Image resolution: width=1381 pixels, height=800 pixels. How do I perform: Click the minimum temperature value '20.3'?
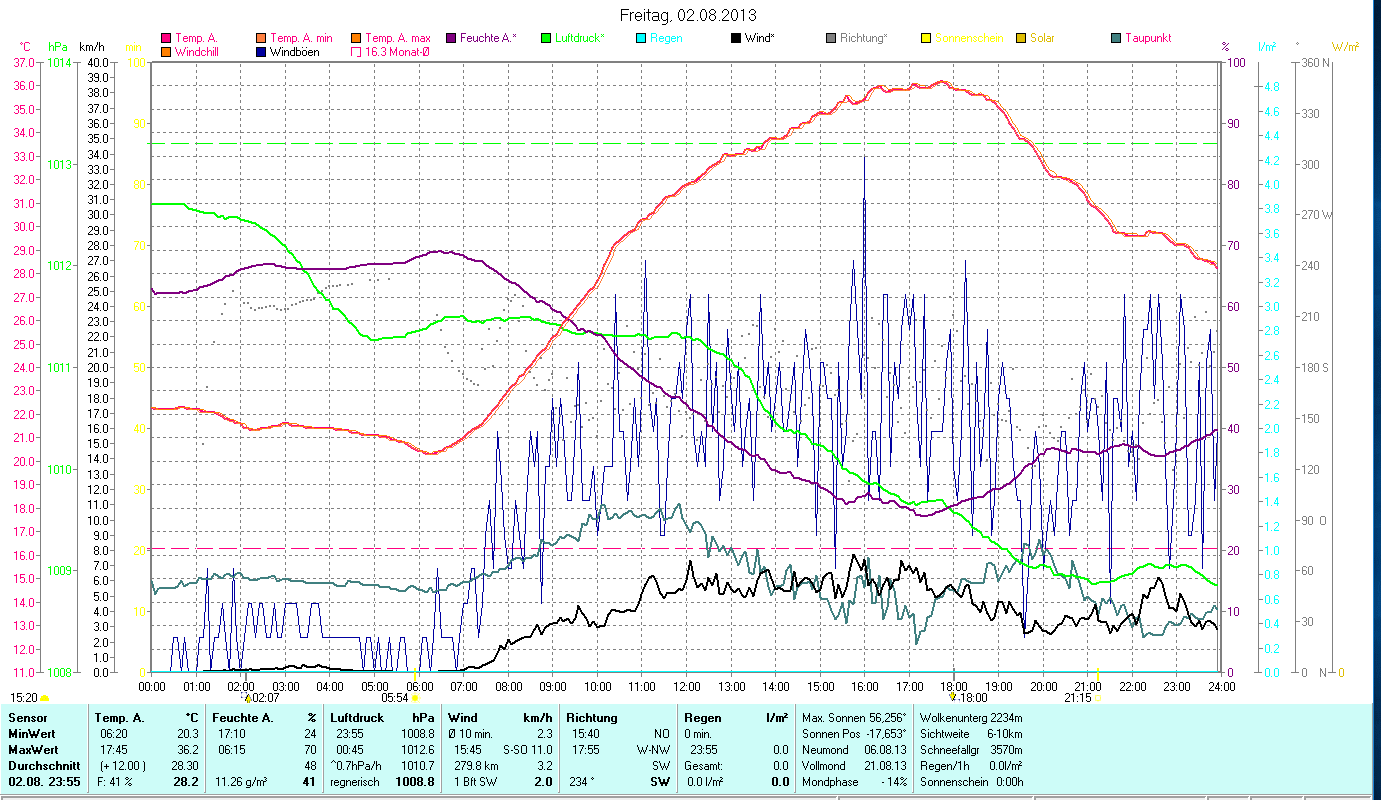click(187, 734)
